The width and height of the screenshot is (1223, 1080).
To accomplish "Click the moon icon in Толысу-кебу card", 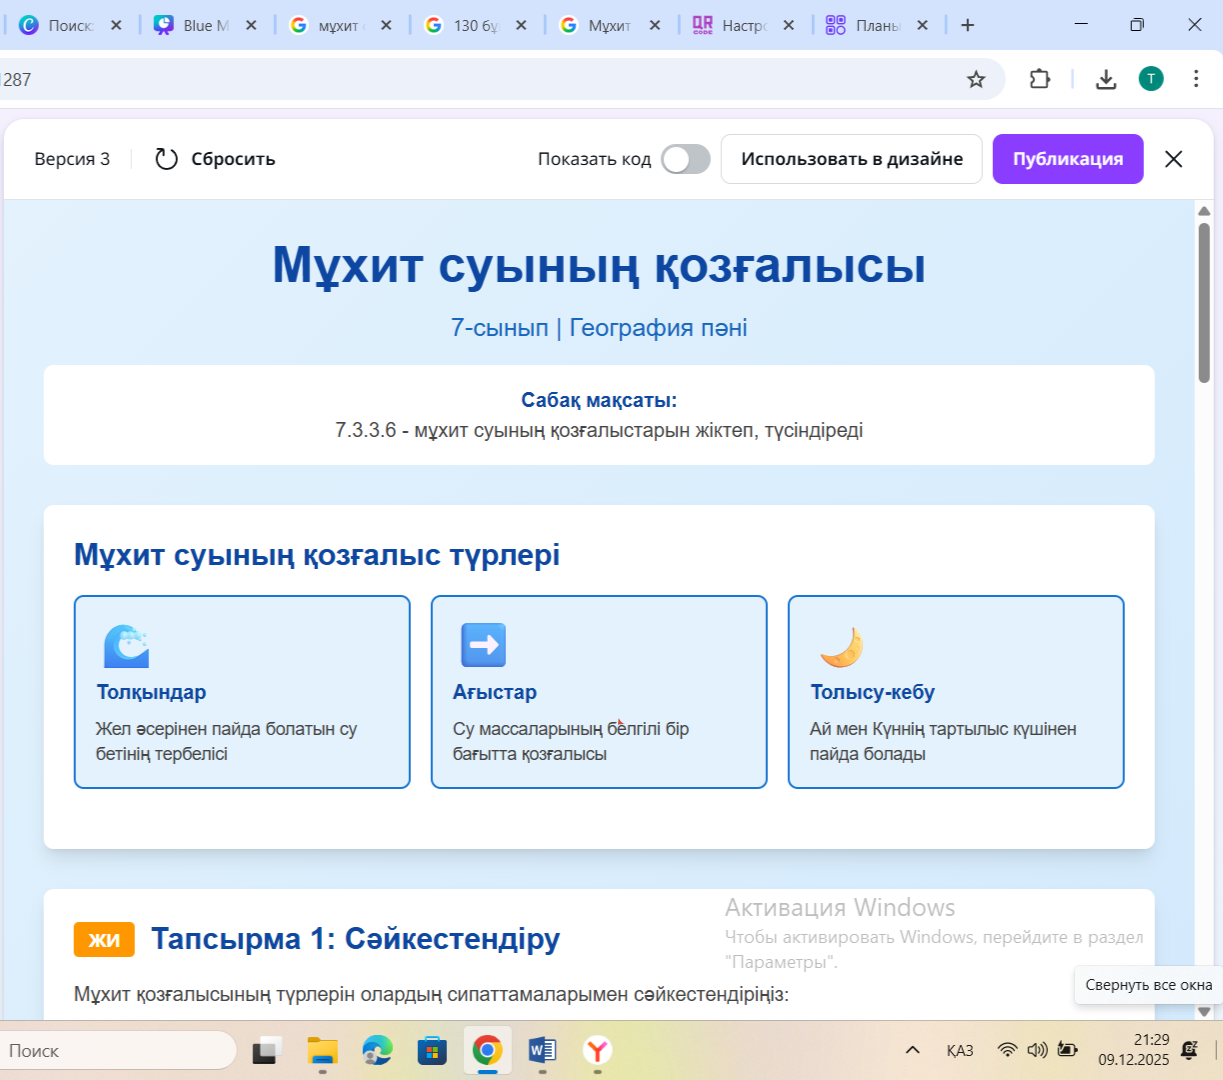I will pos(841,646).
